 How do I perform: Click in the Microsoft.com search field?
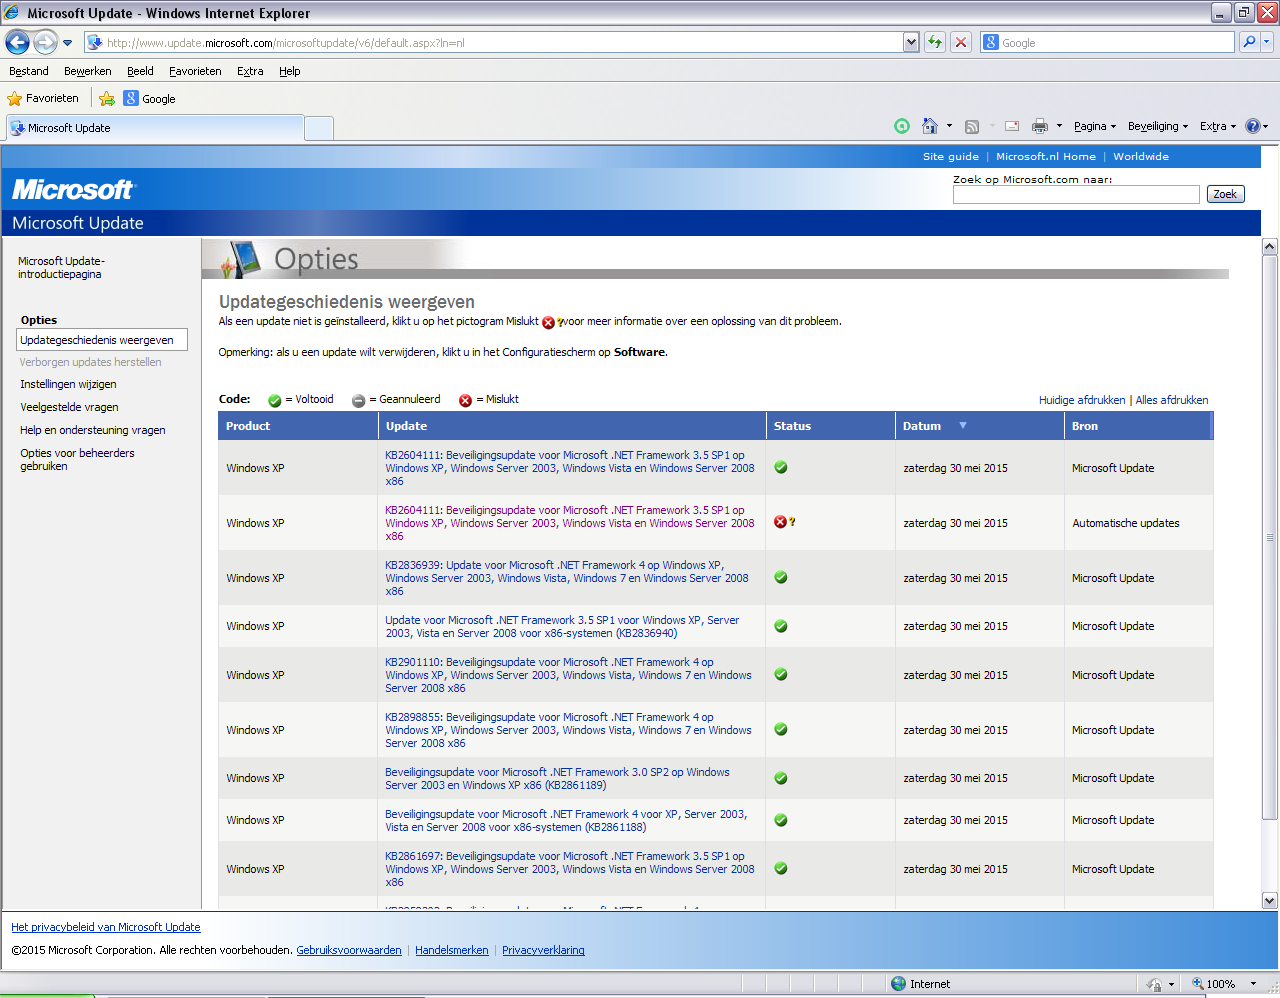[x=1076, y=194]
